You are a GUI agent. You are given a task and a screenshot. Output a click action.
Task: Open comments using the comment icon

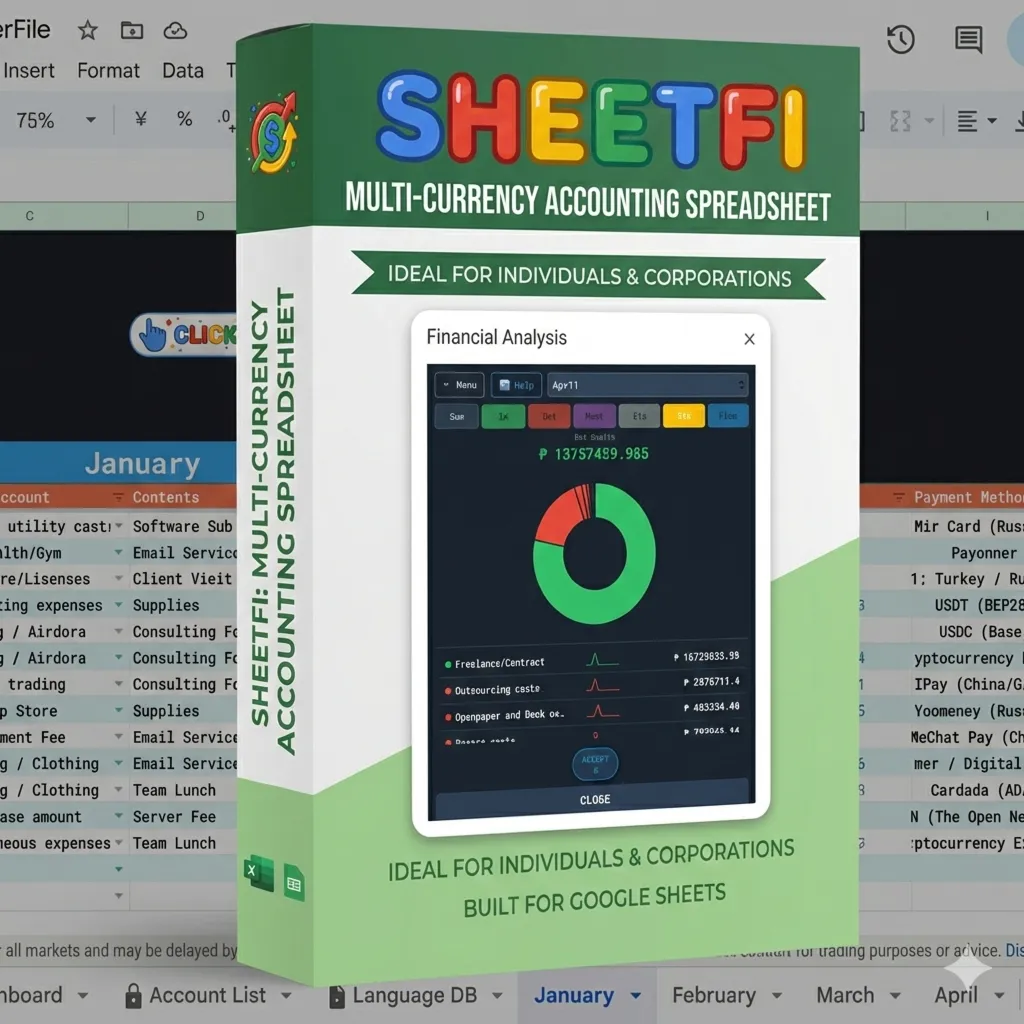coord(966,39)
